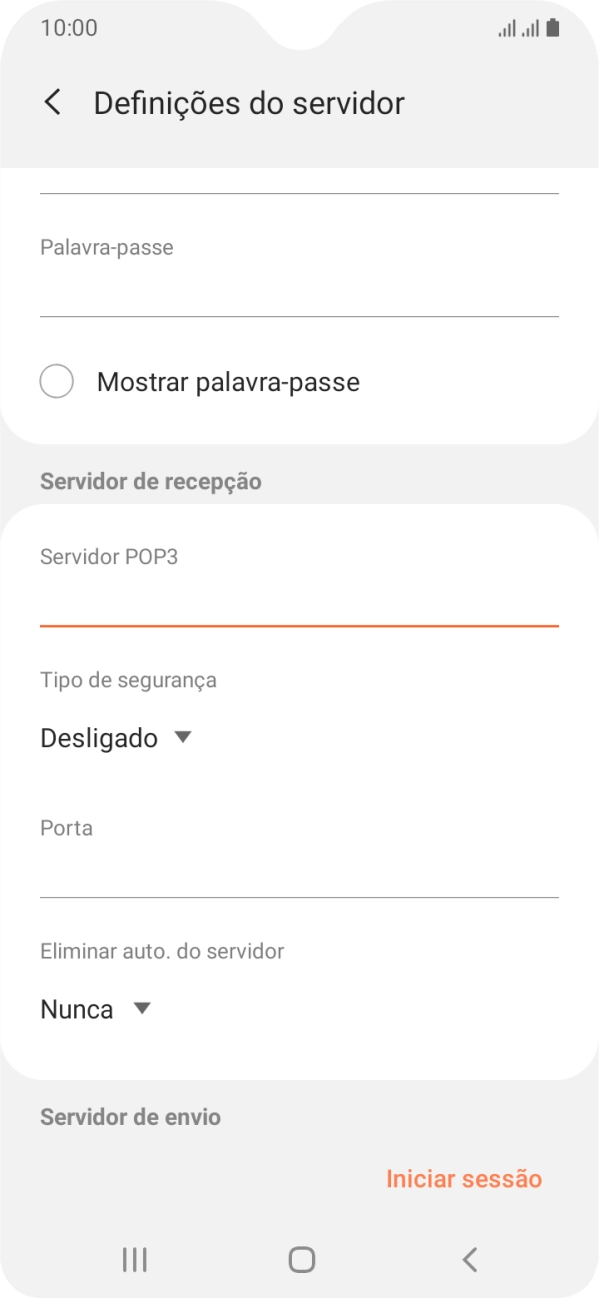Change Desligado security setting via its arrow
The image size is (599, 1298).
pos(183,737)
